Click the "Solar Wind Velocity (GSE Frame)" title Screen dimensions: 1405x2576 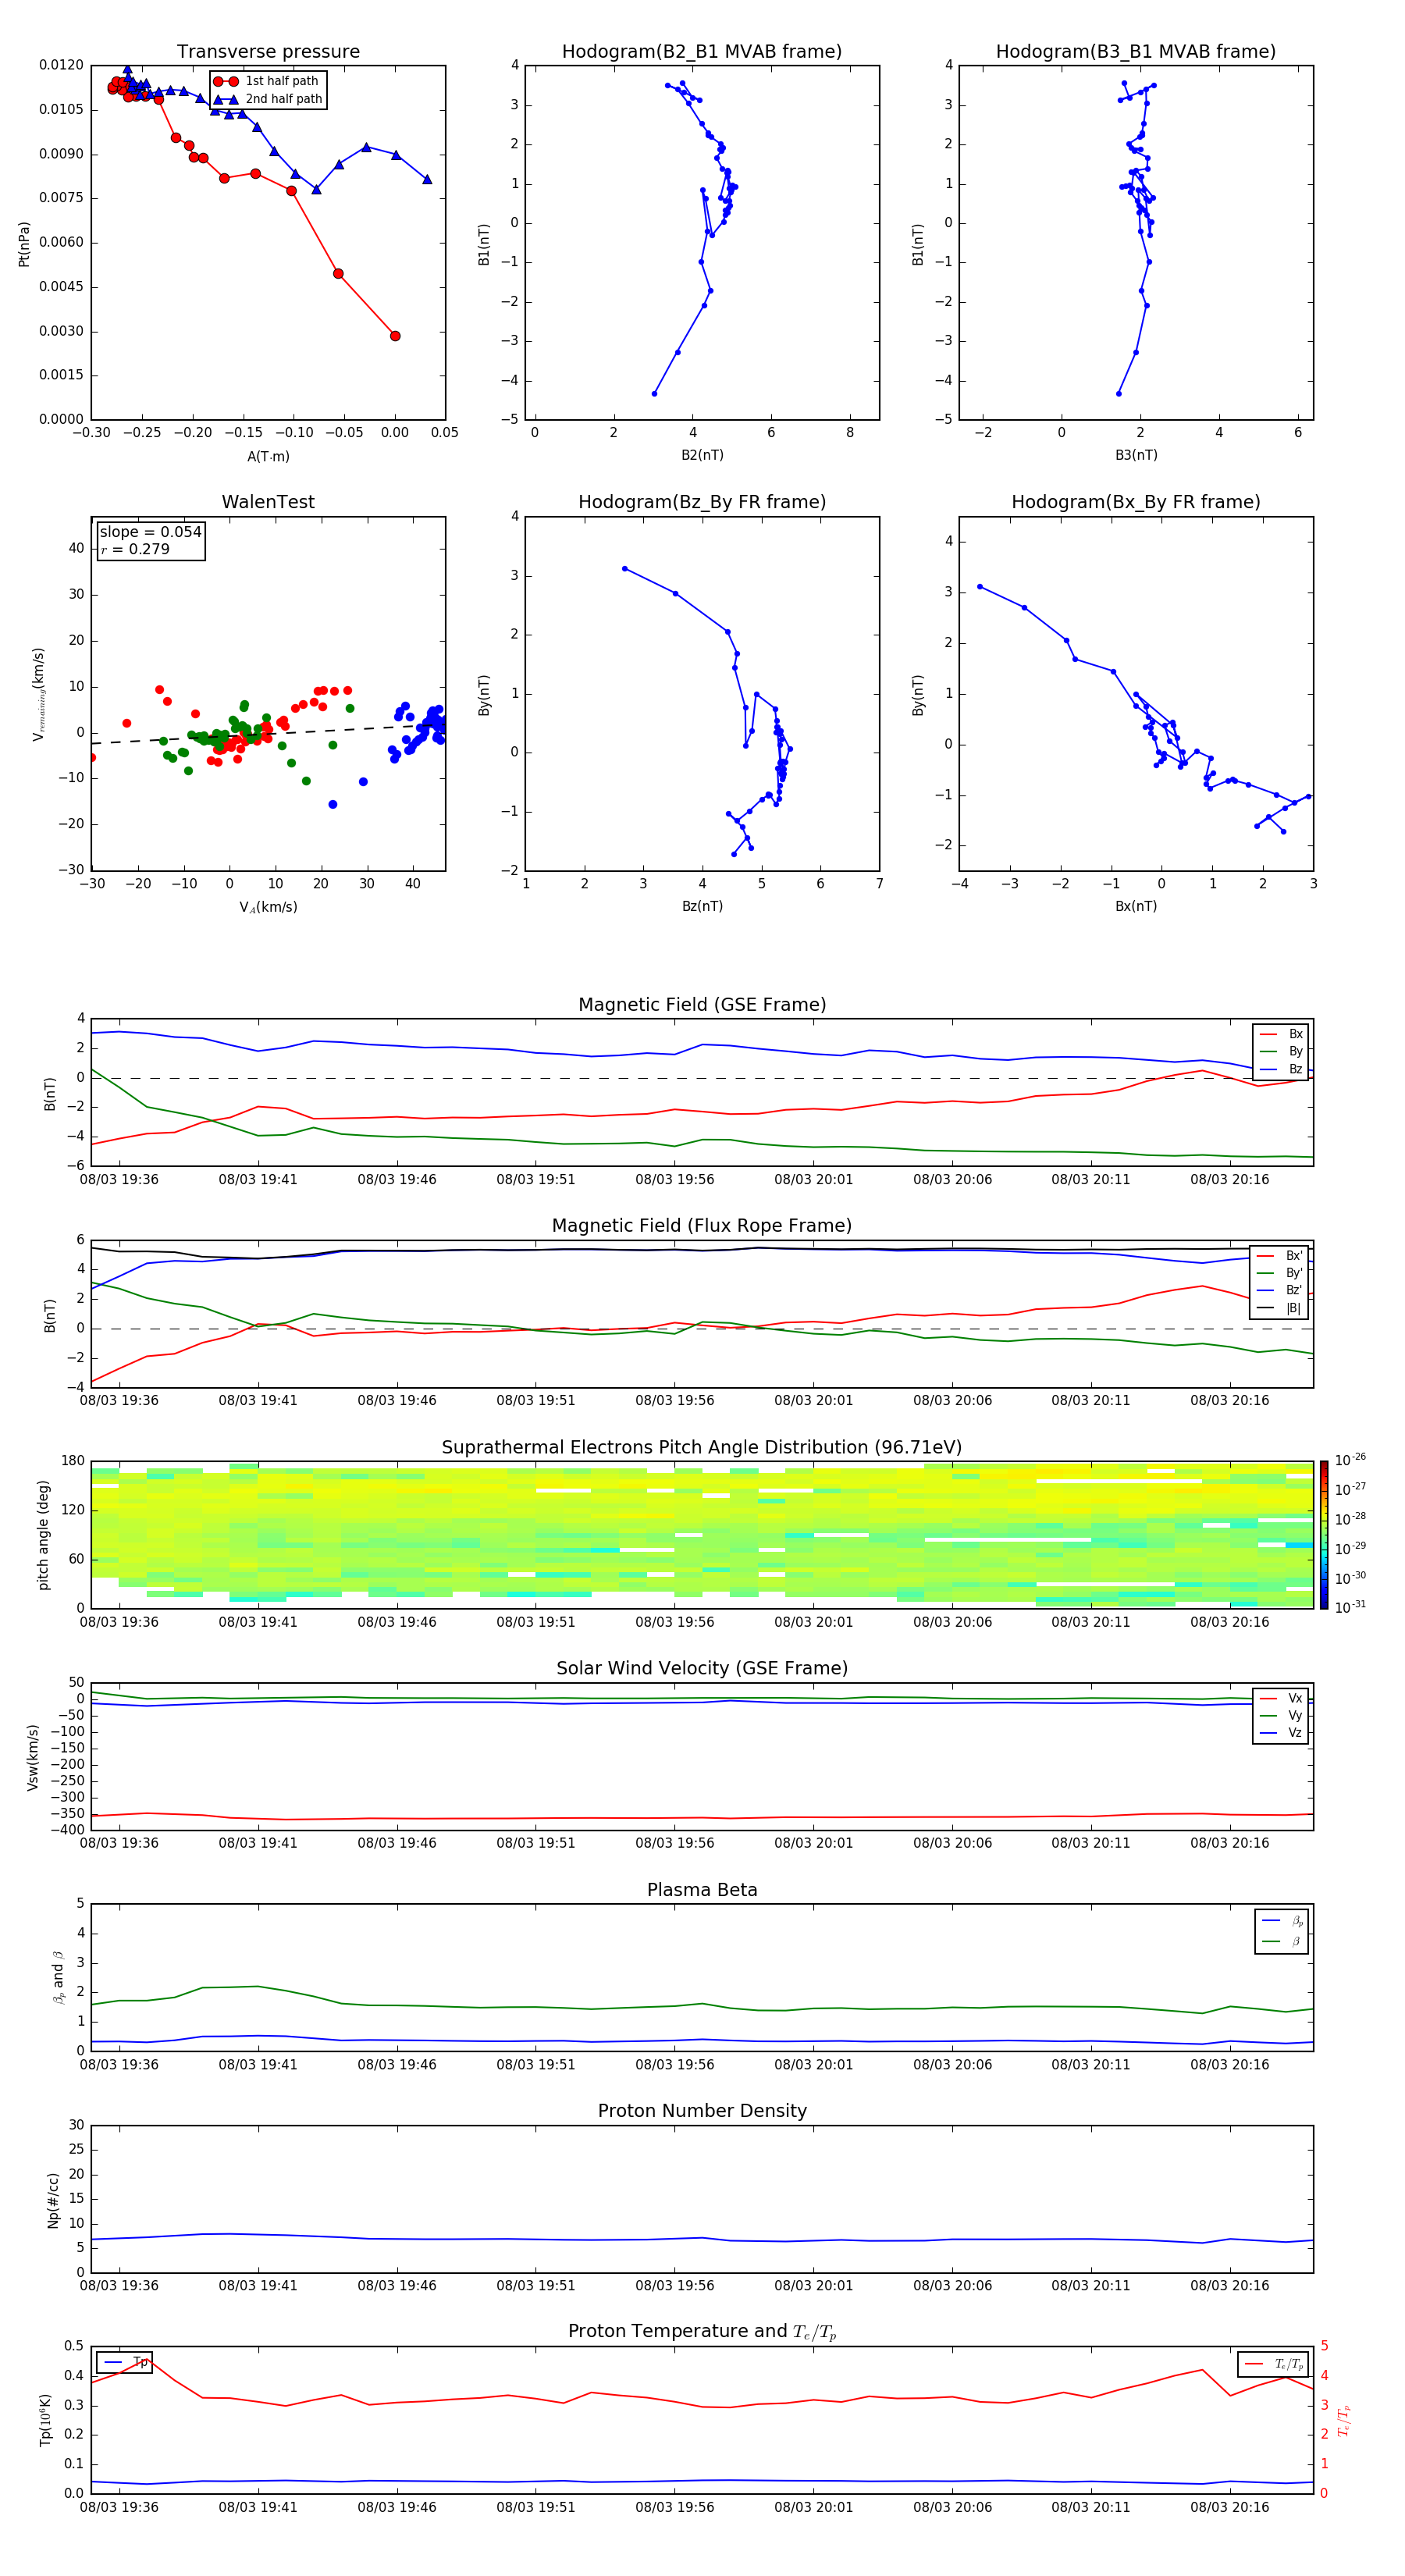(702, 1669)
